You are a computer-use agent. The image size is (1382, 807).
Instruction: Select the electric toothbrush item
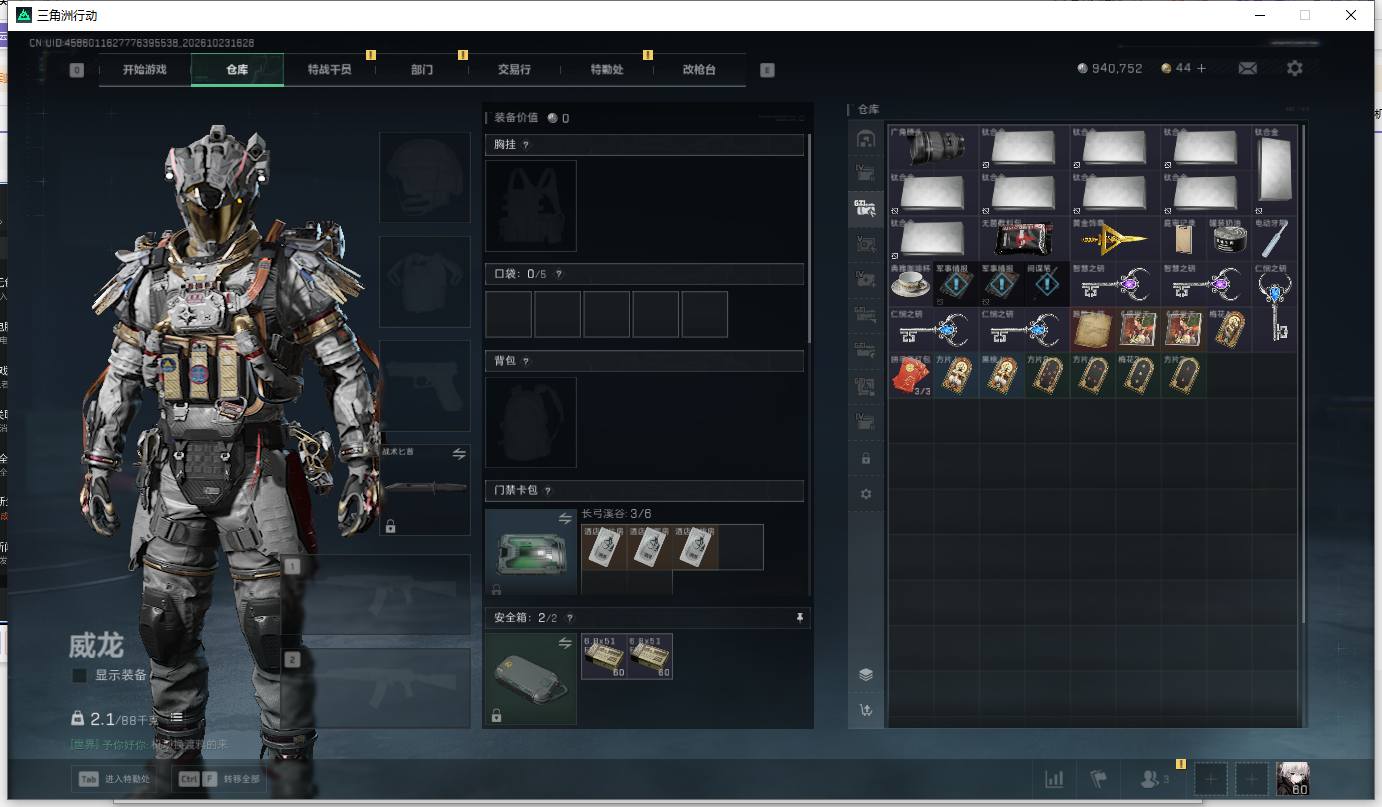tap(1274, 239)
